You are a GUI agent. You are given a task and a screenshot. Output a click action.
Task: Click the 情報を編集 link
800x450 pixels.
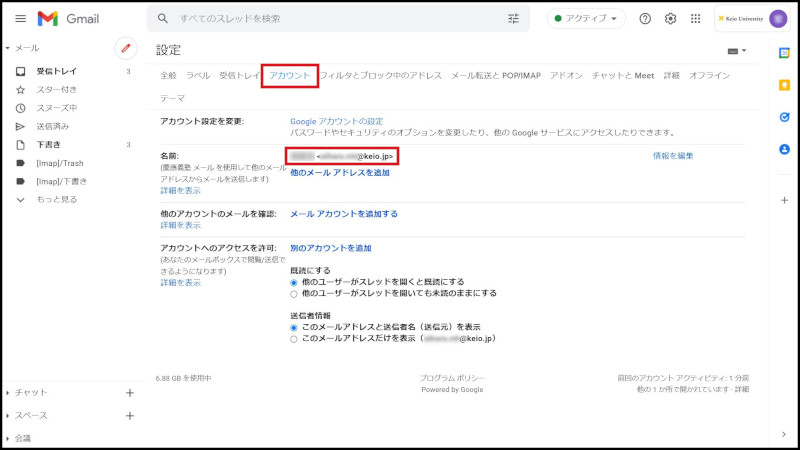(673, 156)
